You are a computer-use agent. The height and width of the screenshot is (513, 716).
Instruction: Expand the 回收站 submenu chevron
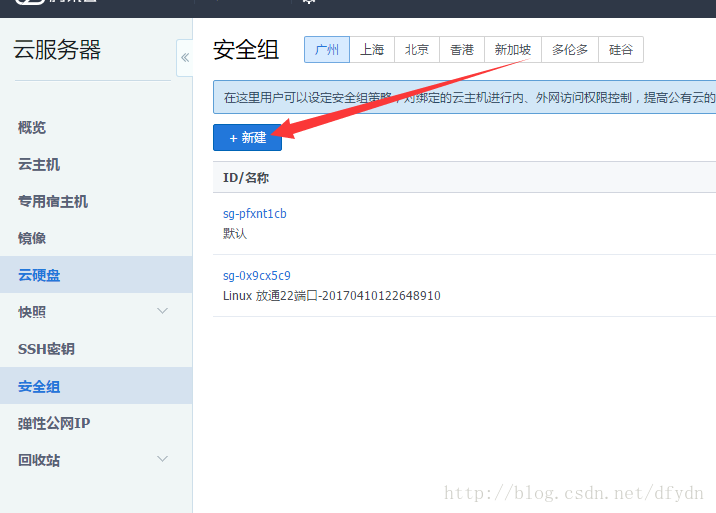coord(163,459)
